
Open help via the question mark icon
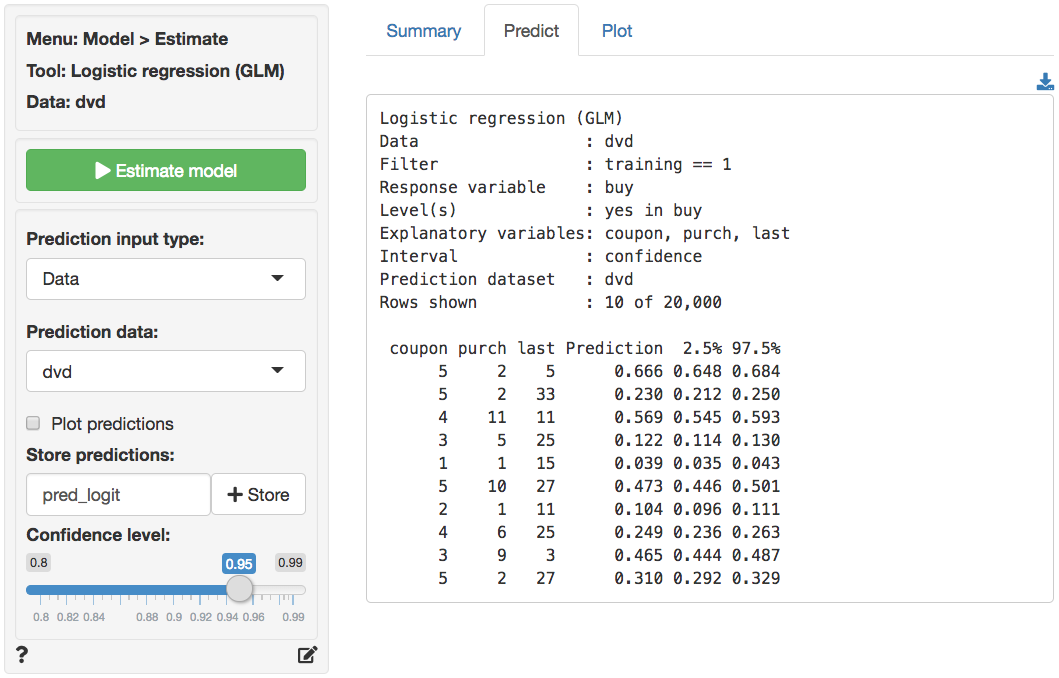[22, 655]
